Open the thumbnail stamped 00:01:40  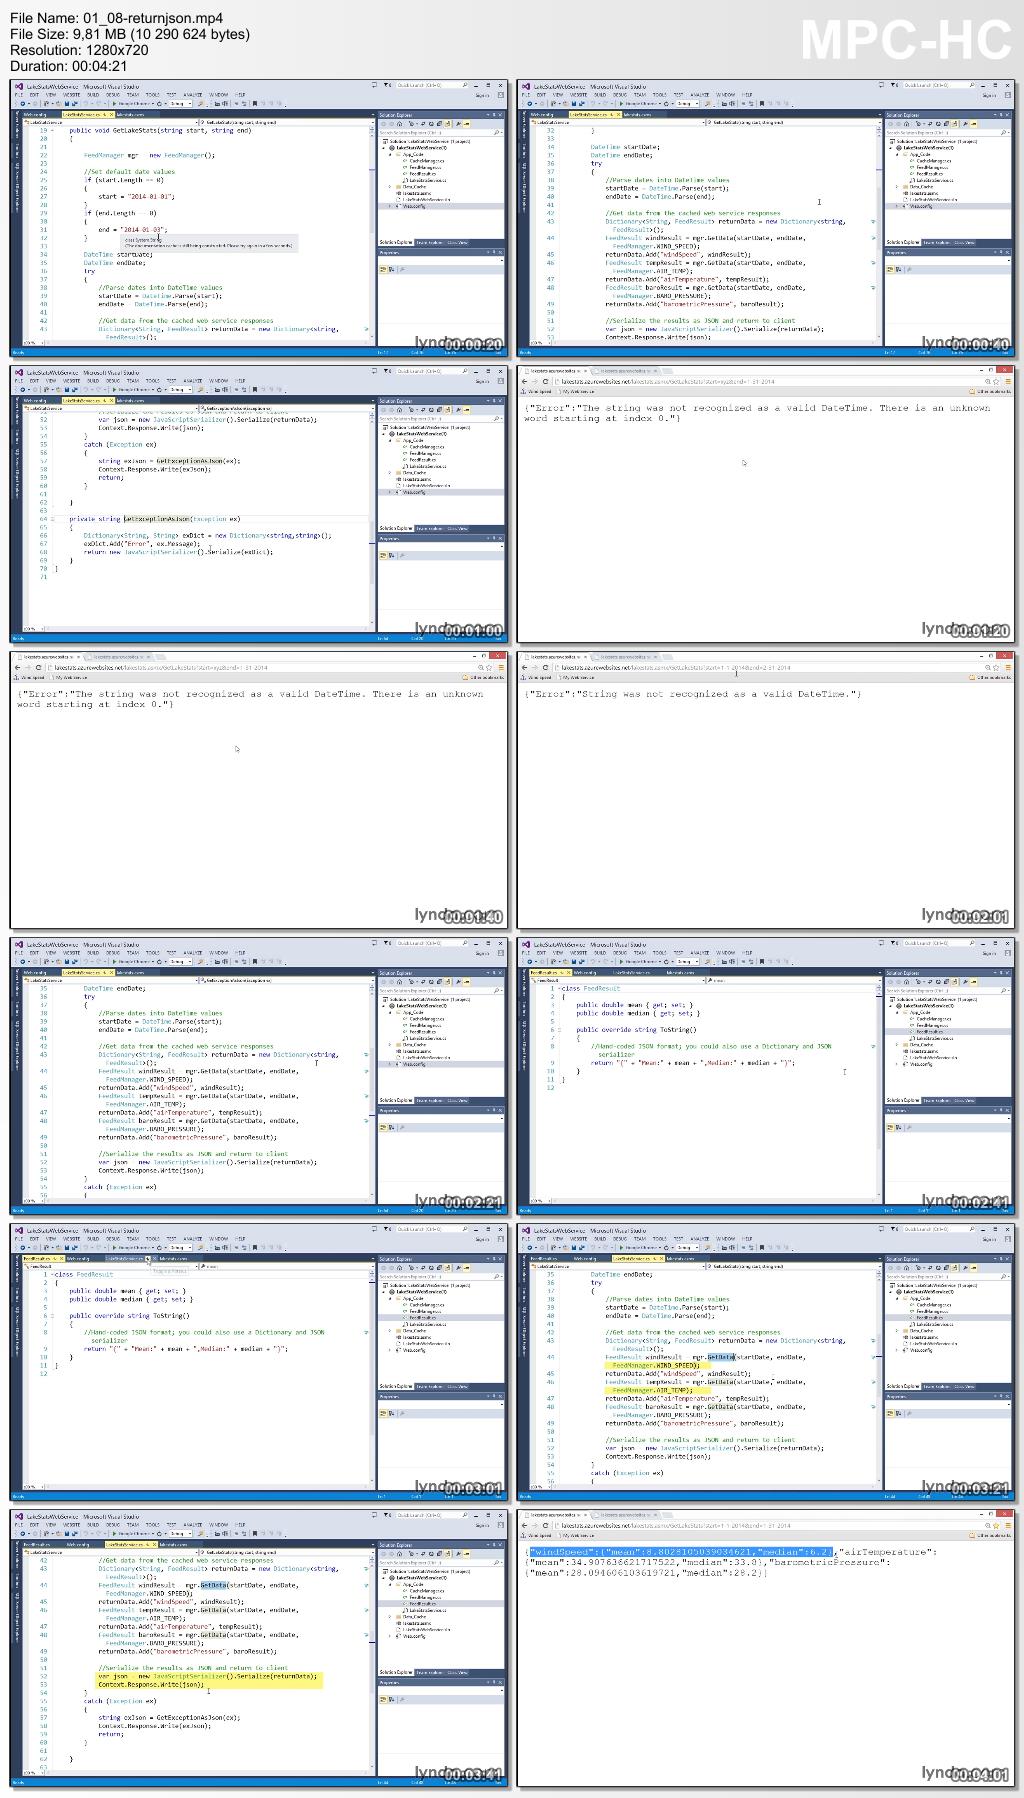coord(259,790)
